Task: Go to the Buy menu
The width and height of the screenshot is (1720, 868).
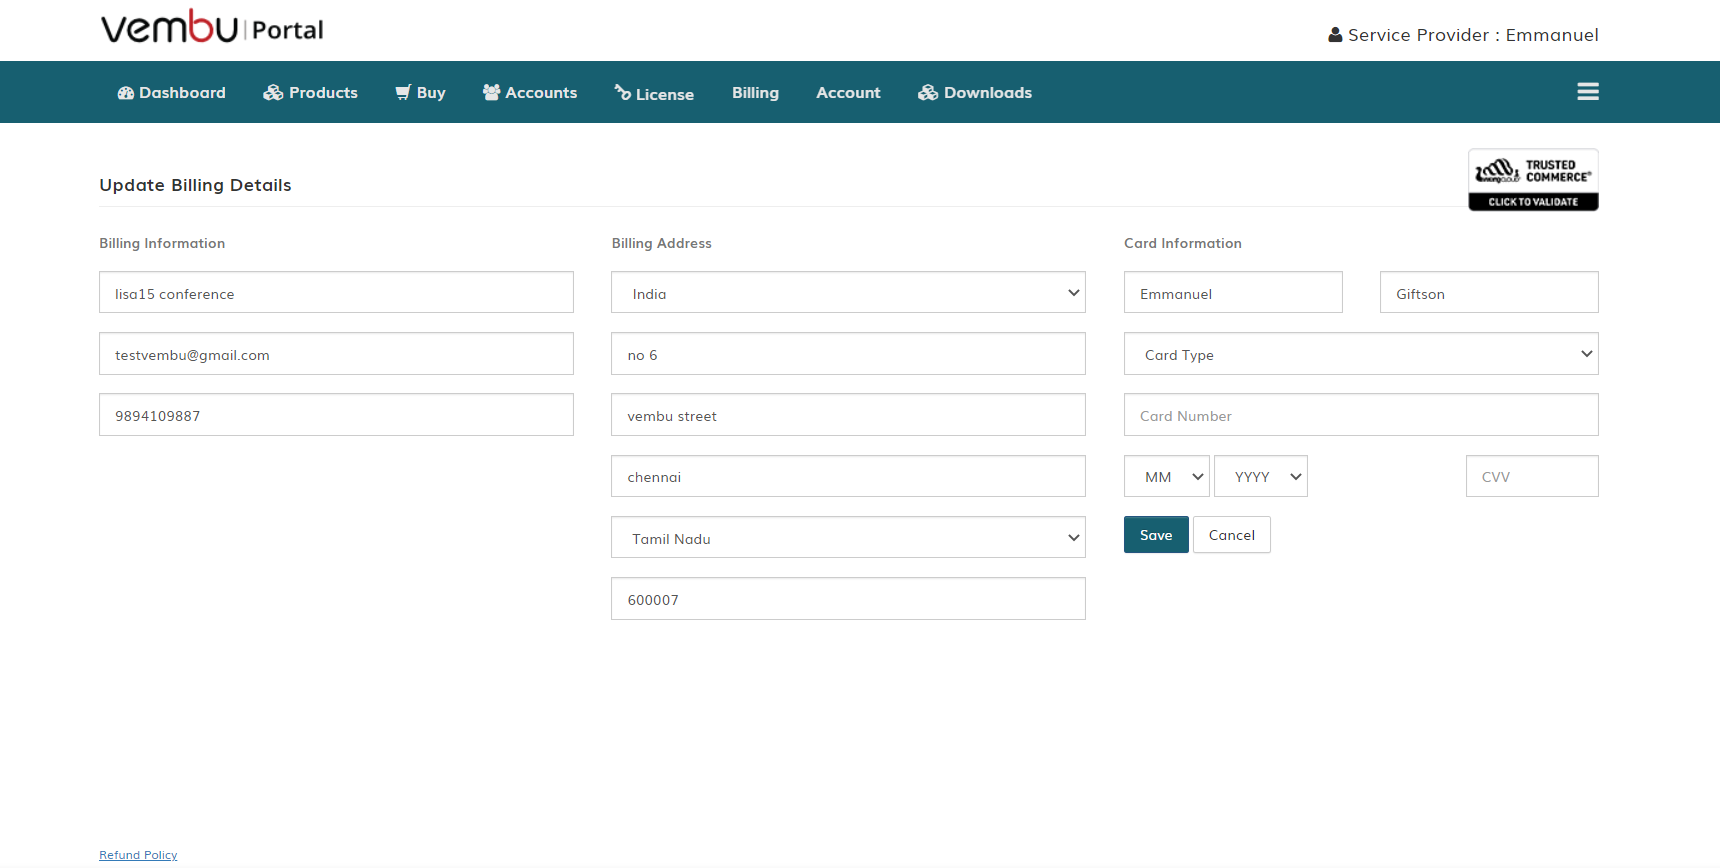Action: click(x=420, y=93)
